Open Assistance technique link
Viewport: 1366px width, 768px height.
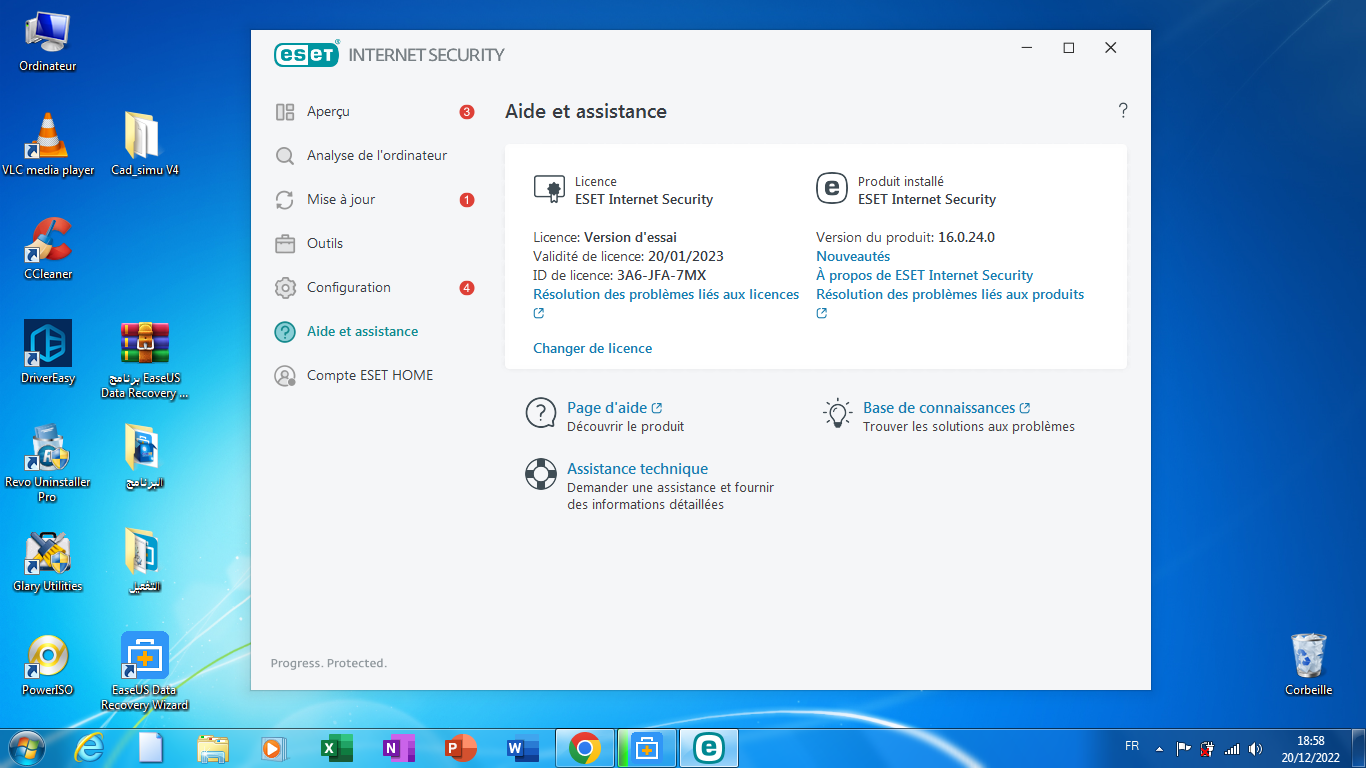point(637,469)
